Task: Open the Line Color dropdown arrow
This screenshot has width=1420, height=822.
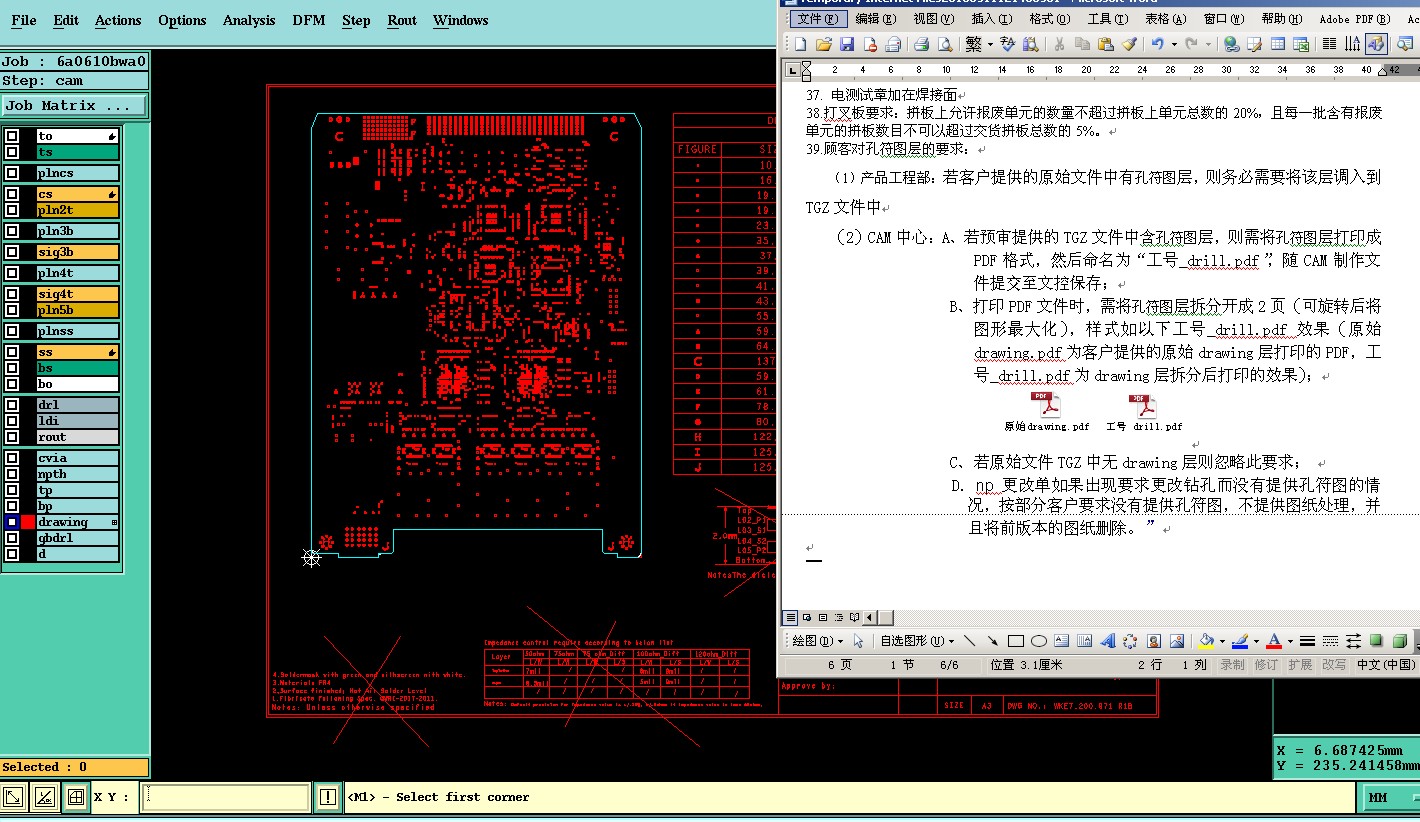Action: (x=1256, y=641)
